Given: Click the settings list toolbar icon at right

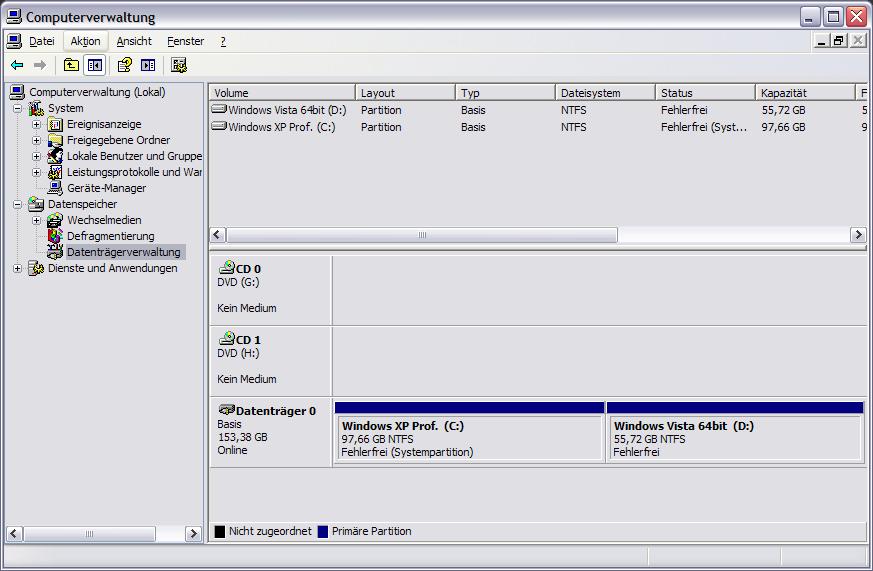Looking at the screenshot, I should click(179, 65).
